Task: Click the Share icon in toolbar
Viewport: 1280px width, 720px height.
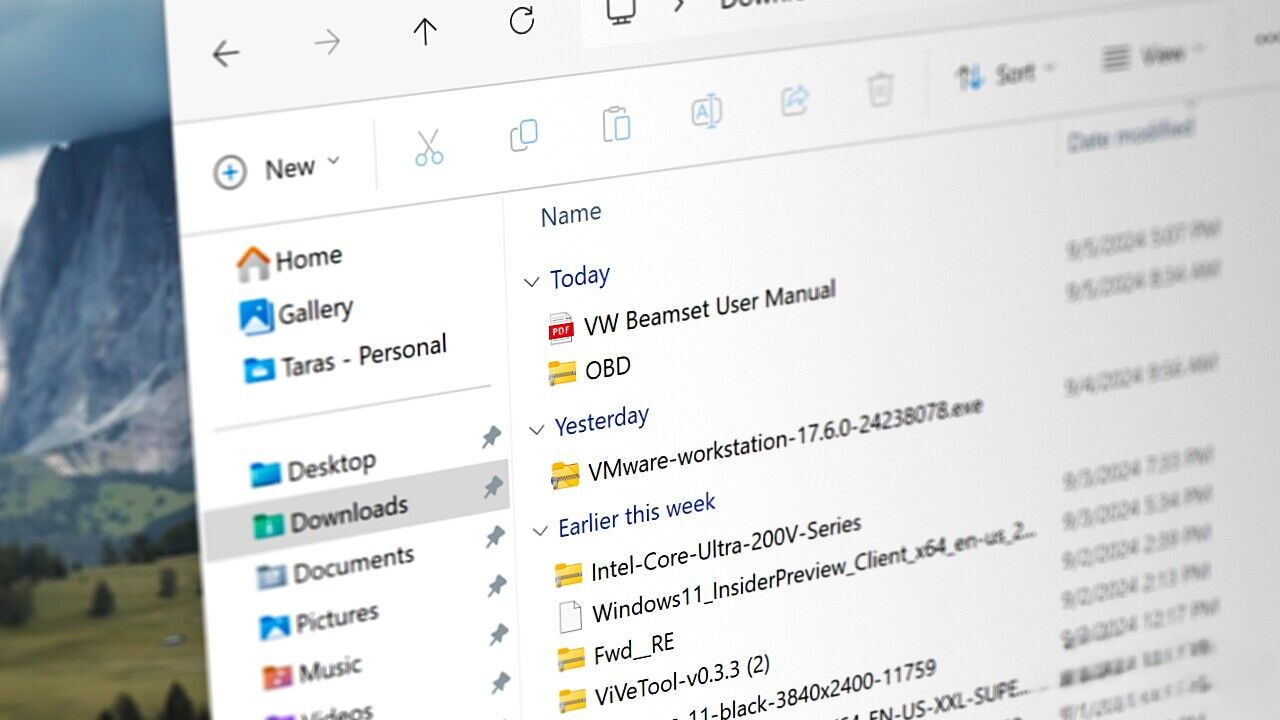Action: [795, 99]
